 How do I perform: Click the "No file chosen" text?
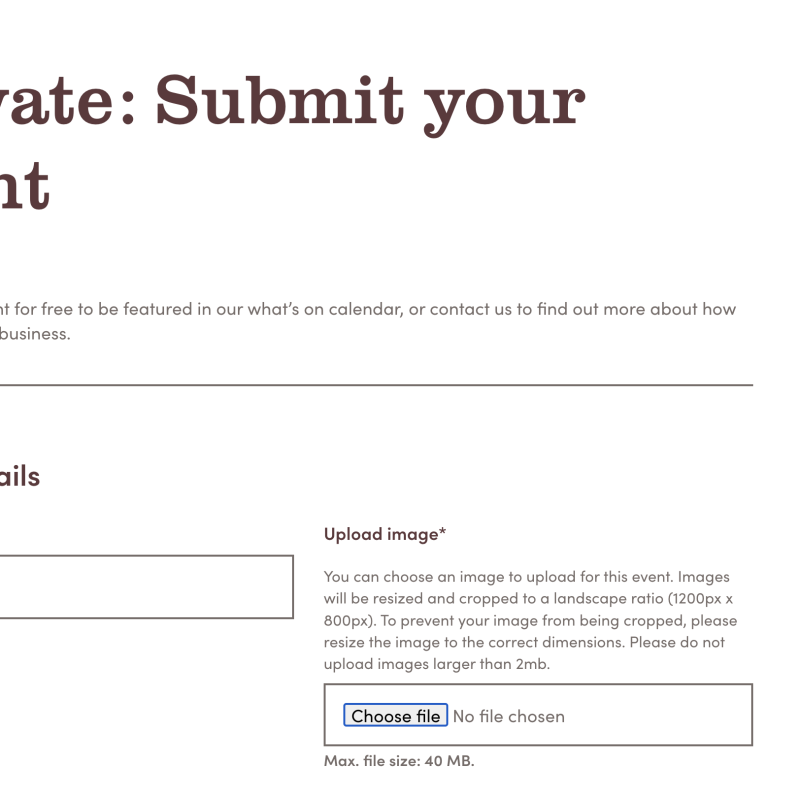[509, 716]
